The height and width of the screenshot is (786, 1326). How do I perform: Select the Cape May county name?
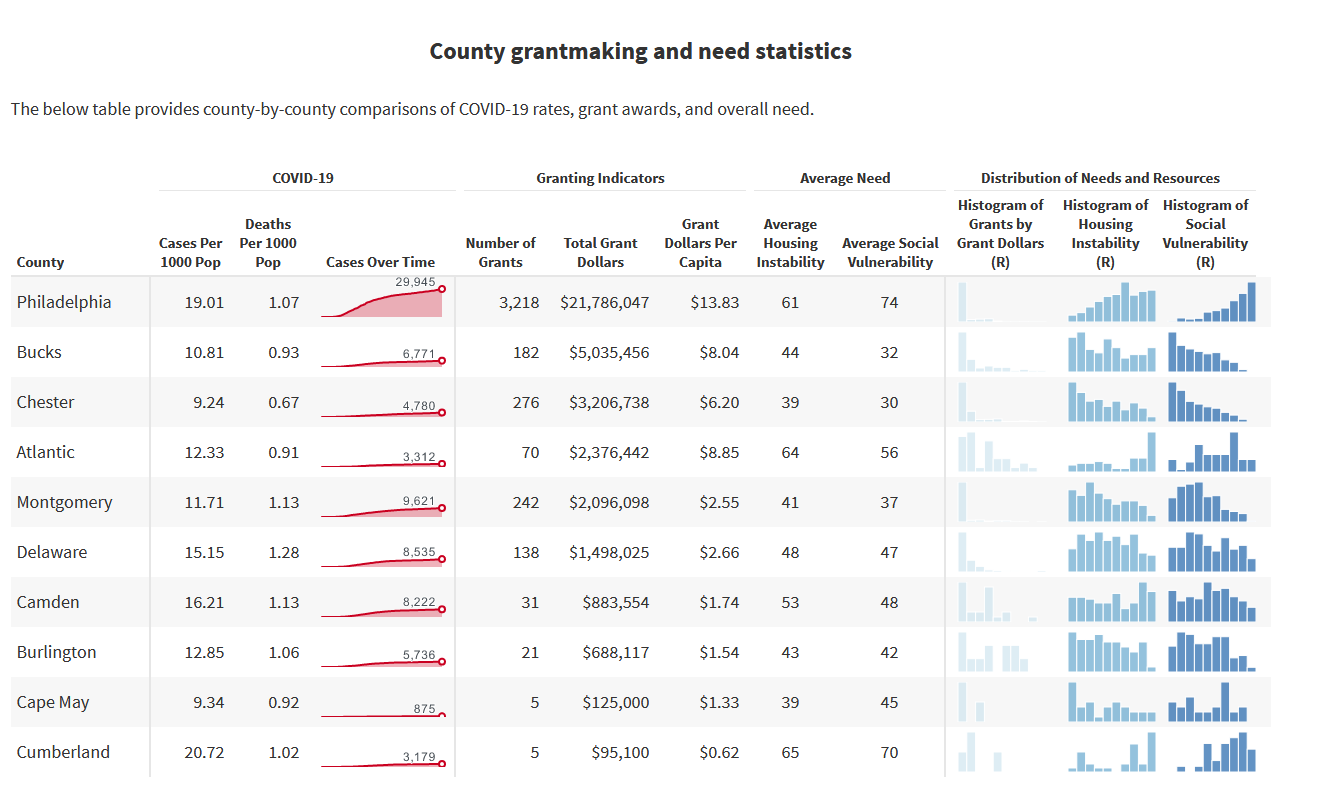click(53, 702)
